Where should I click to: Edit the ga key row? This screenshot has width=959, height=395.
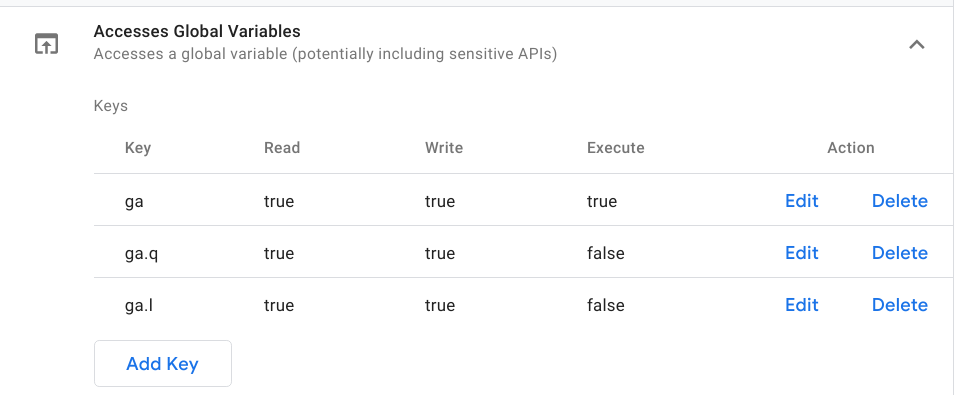click(x=802, y=201)
